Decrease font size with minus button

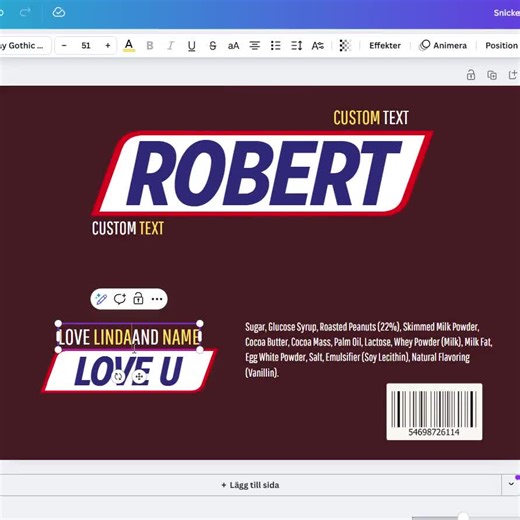tap(64, 45)
